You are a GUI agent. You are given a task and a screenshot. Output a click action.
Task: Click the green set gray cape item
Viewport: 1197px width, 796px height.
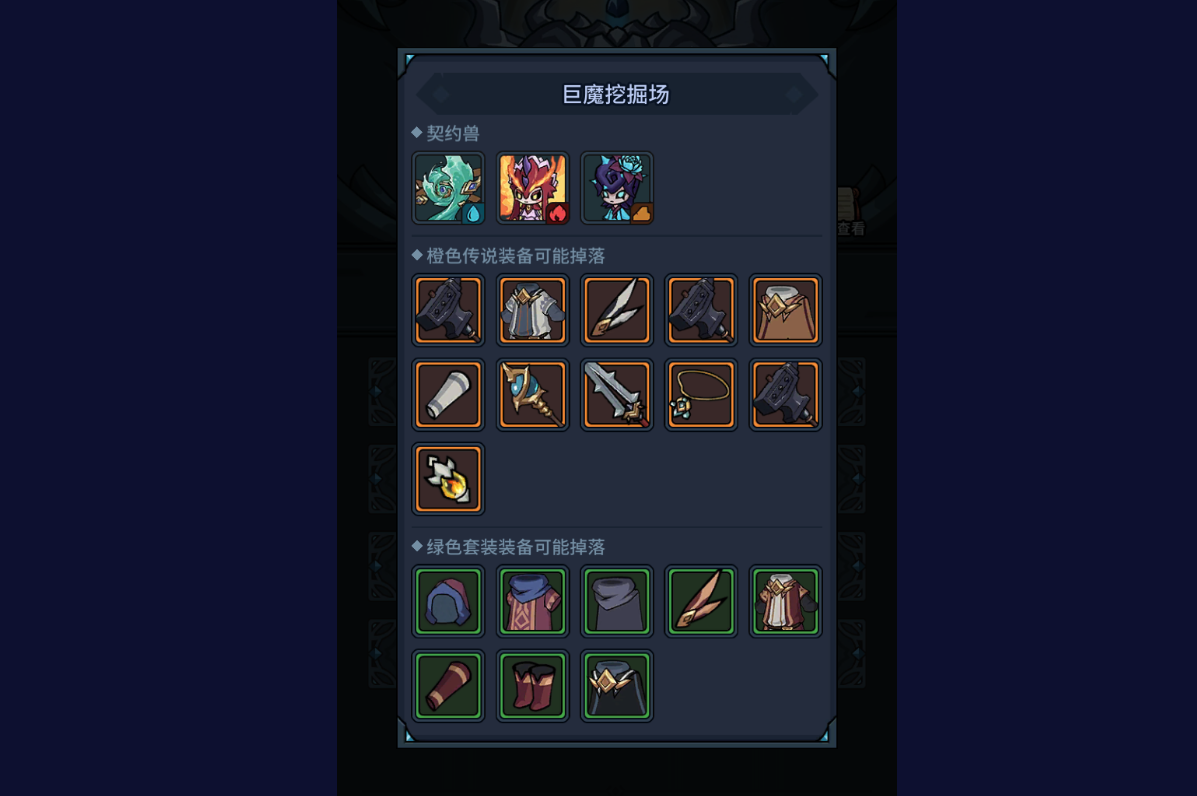pos(617,601)
